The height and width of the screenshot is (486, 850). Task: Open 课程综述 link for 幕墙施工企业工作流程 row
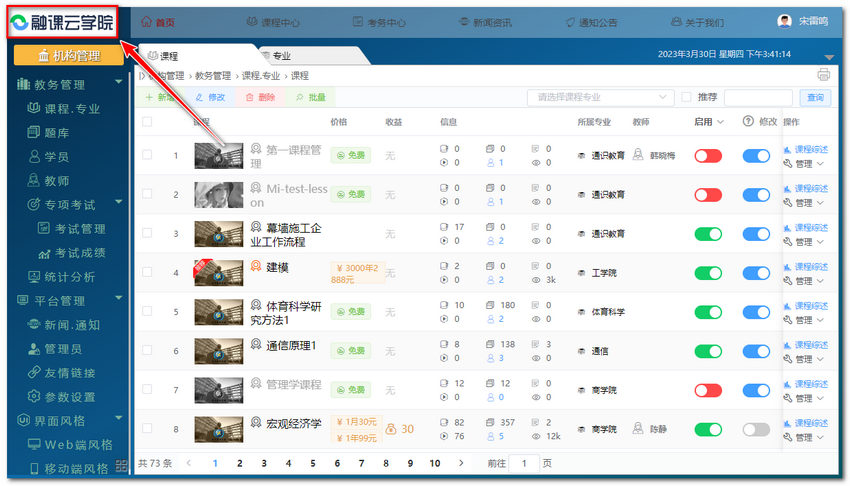(x=810, y=226)
